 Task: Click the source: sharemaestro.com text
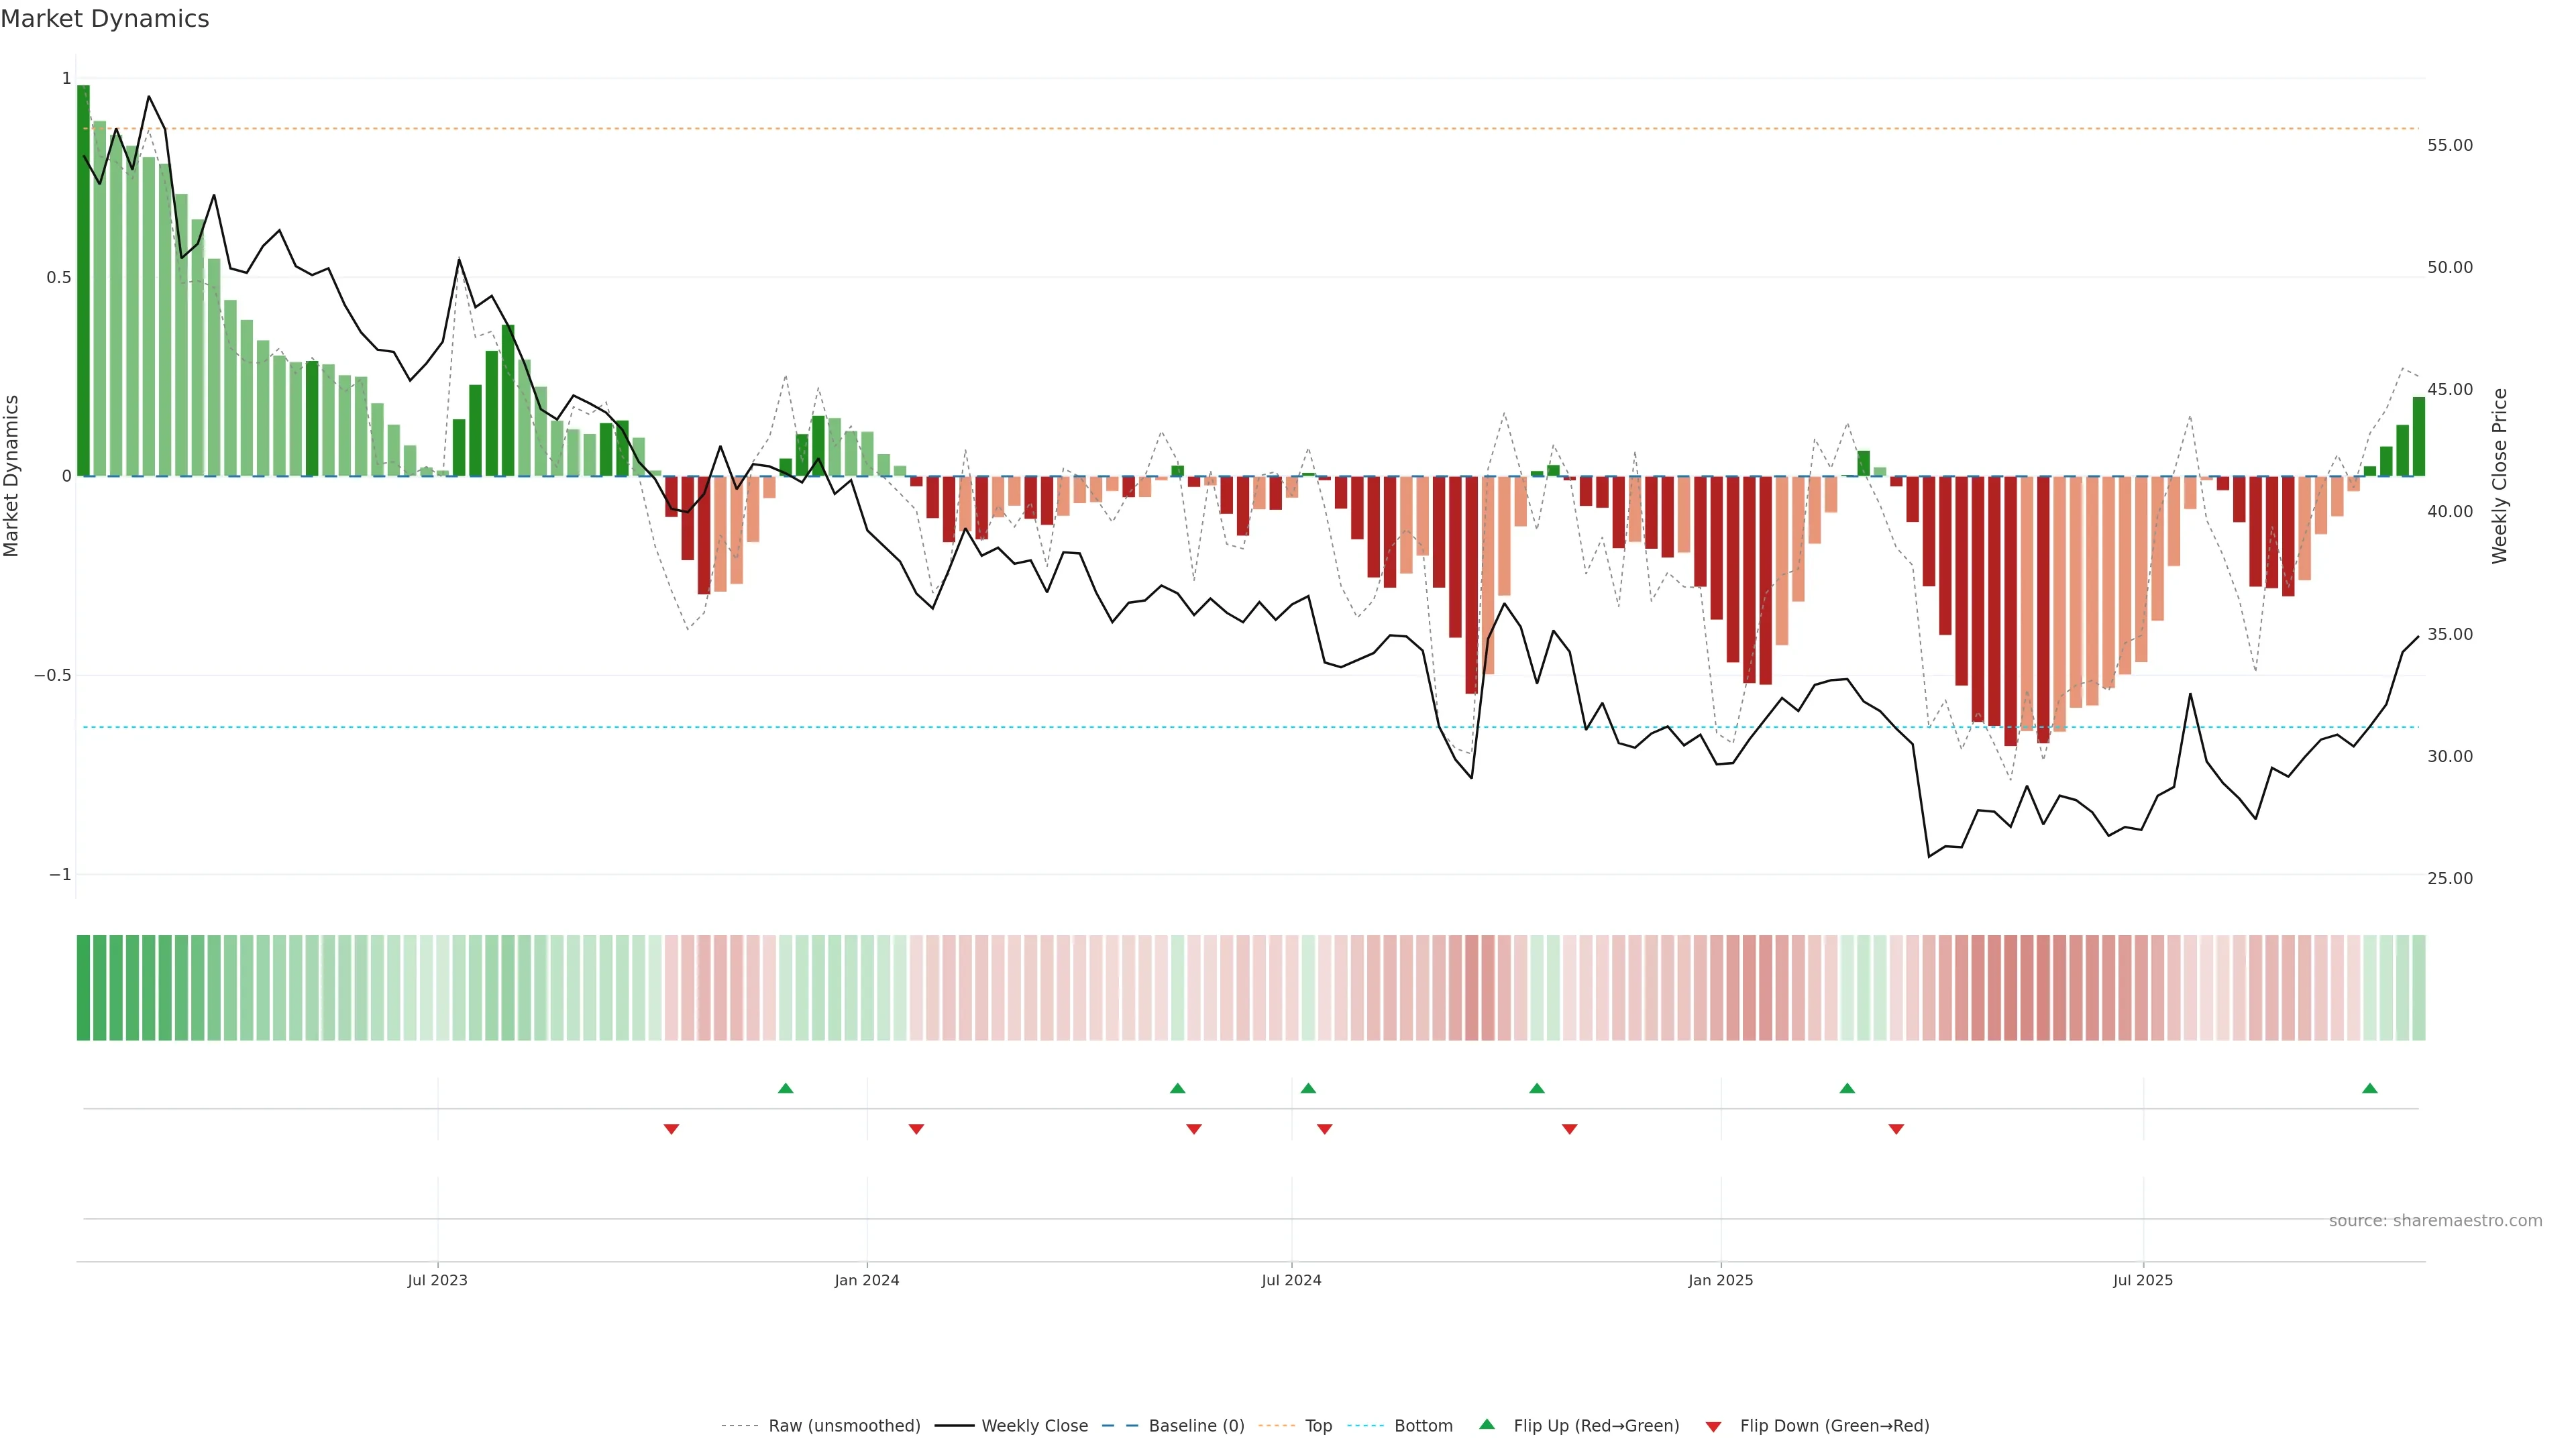[2435, 1221]
